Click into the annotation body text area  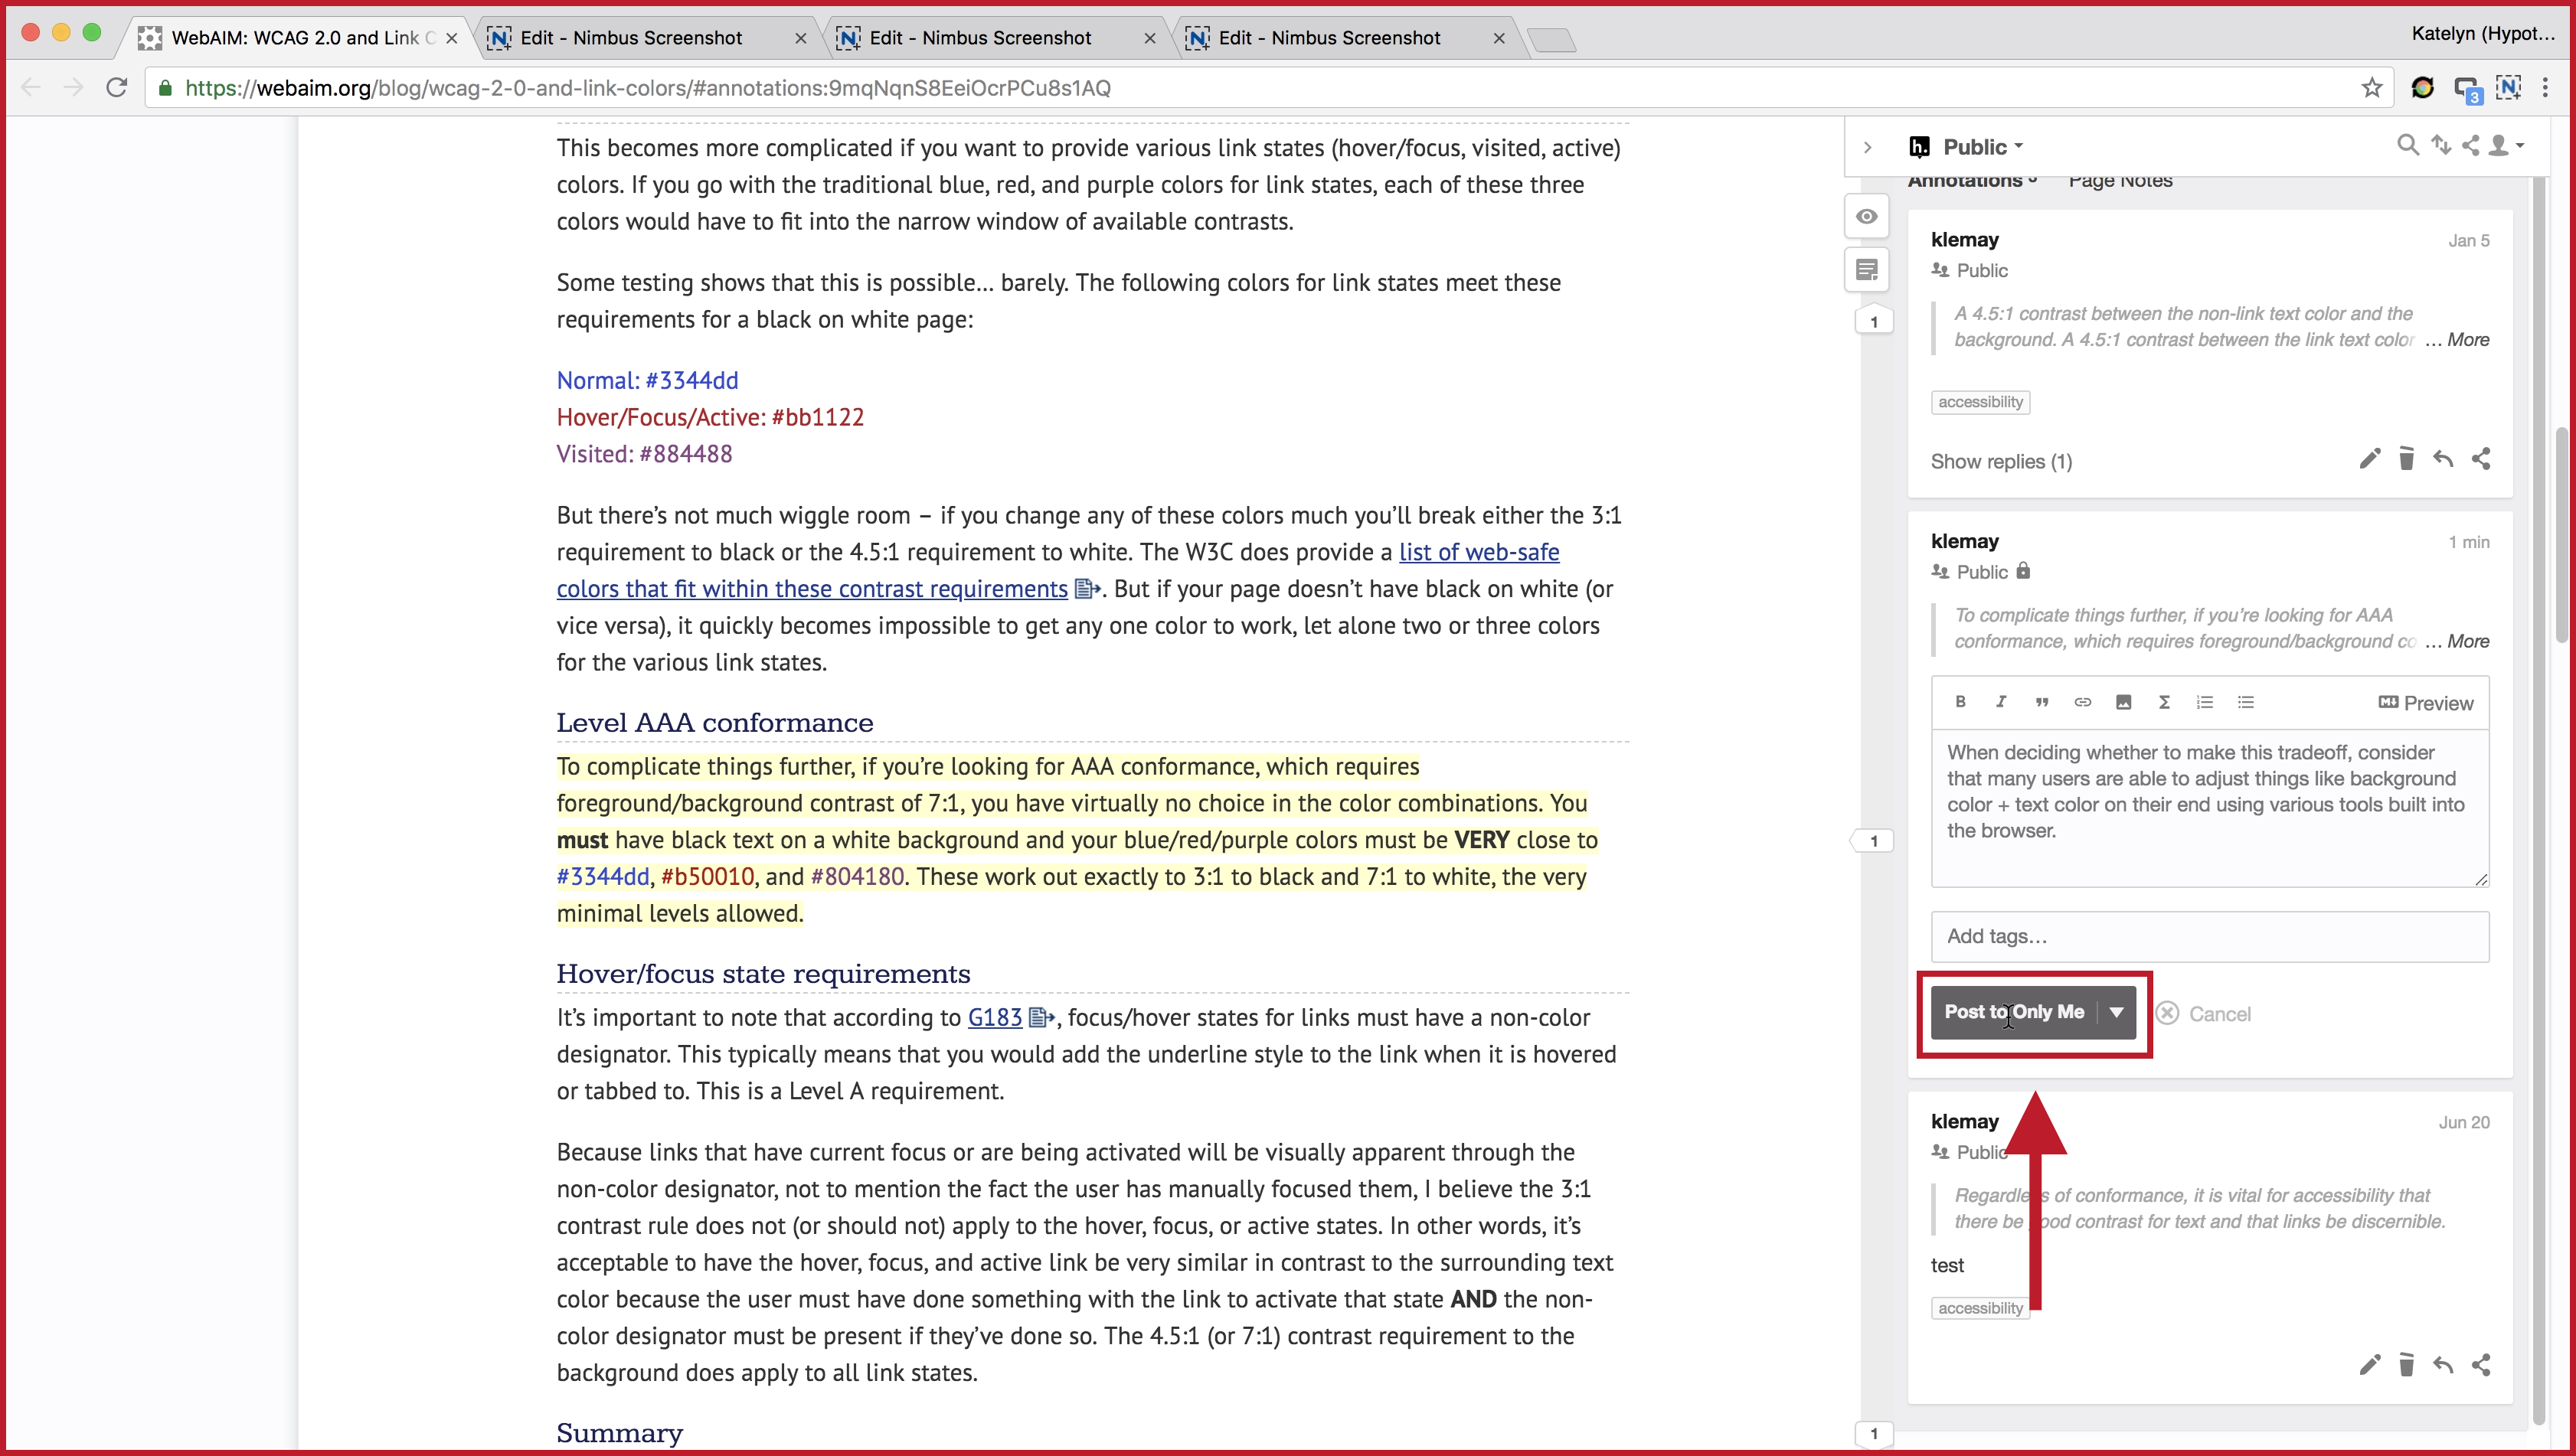point(2210,808)
